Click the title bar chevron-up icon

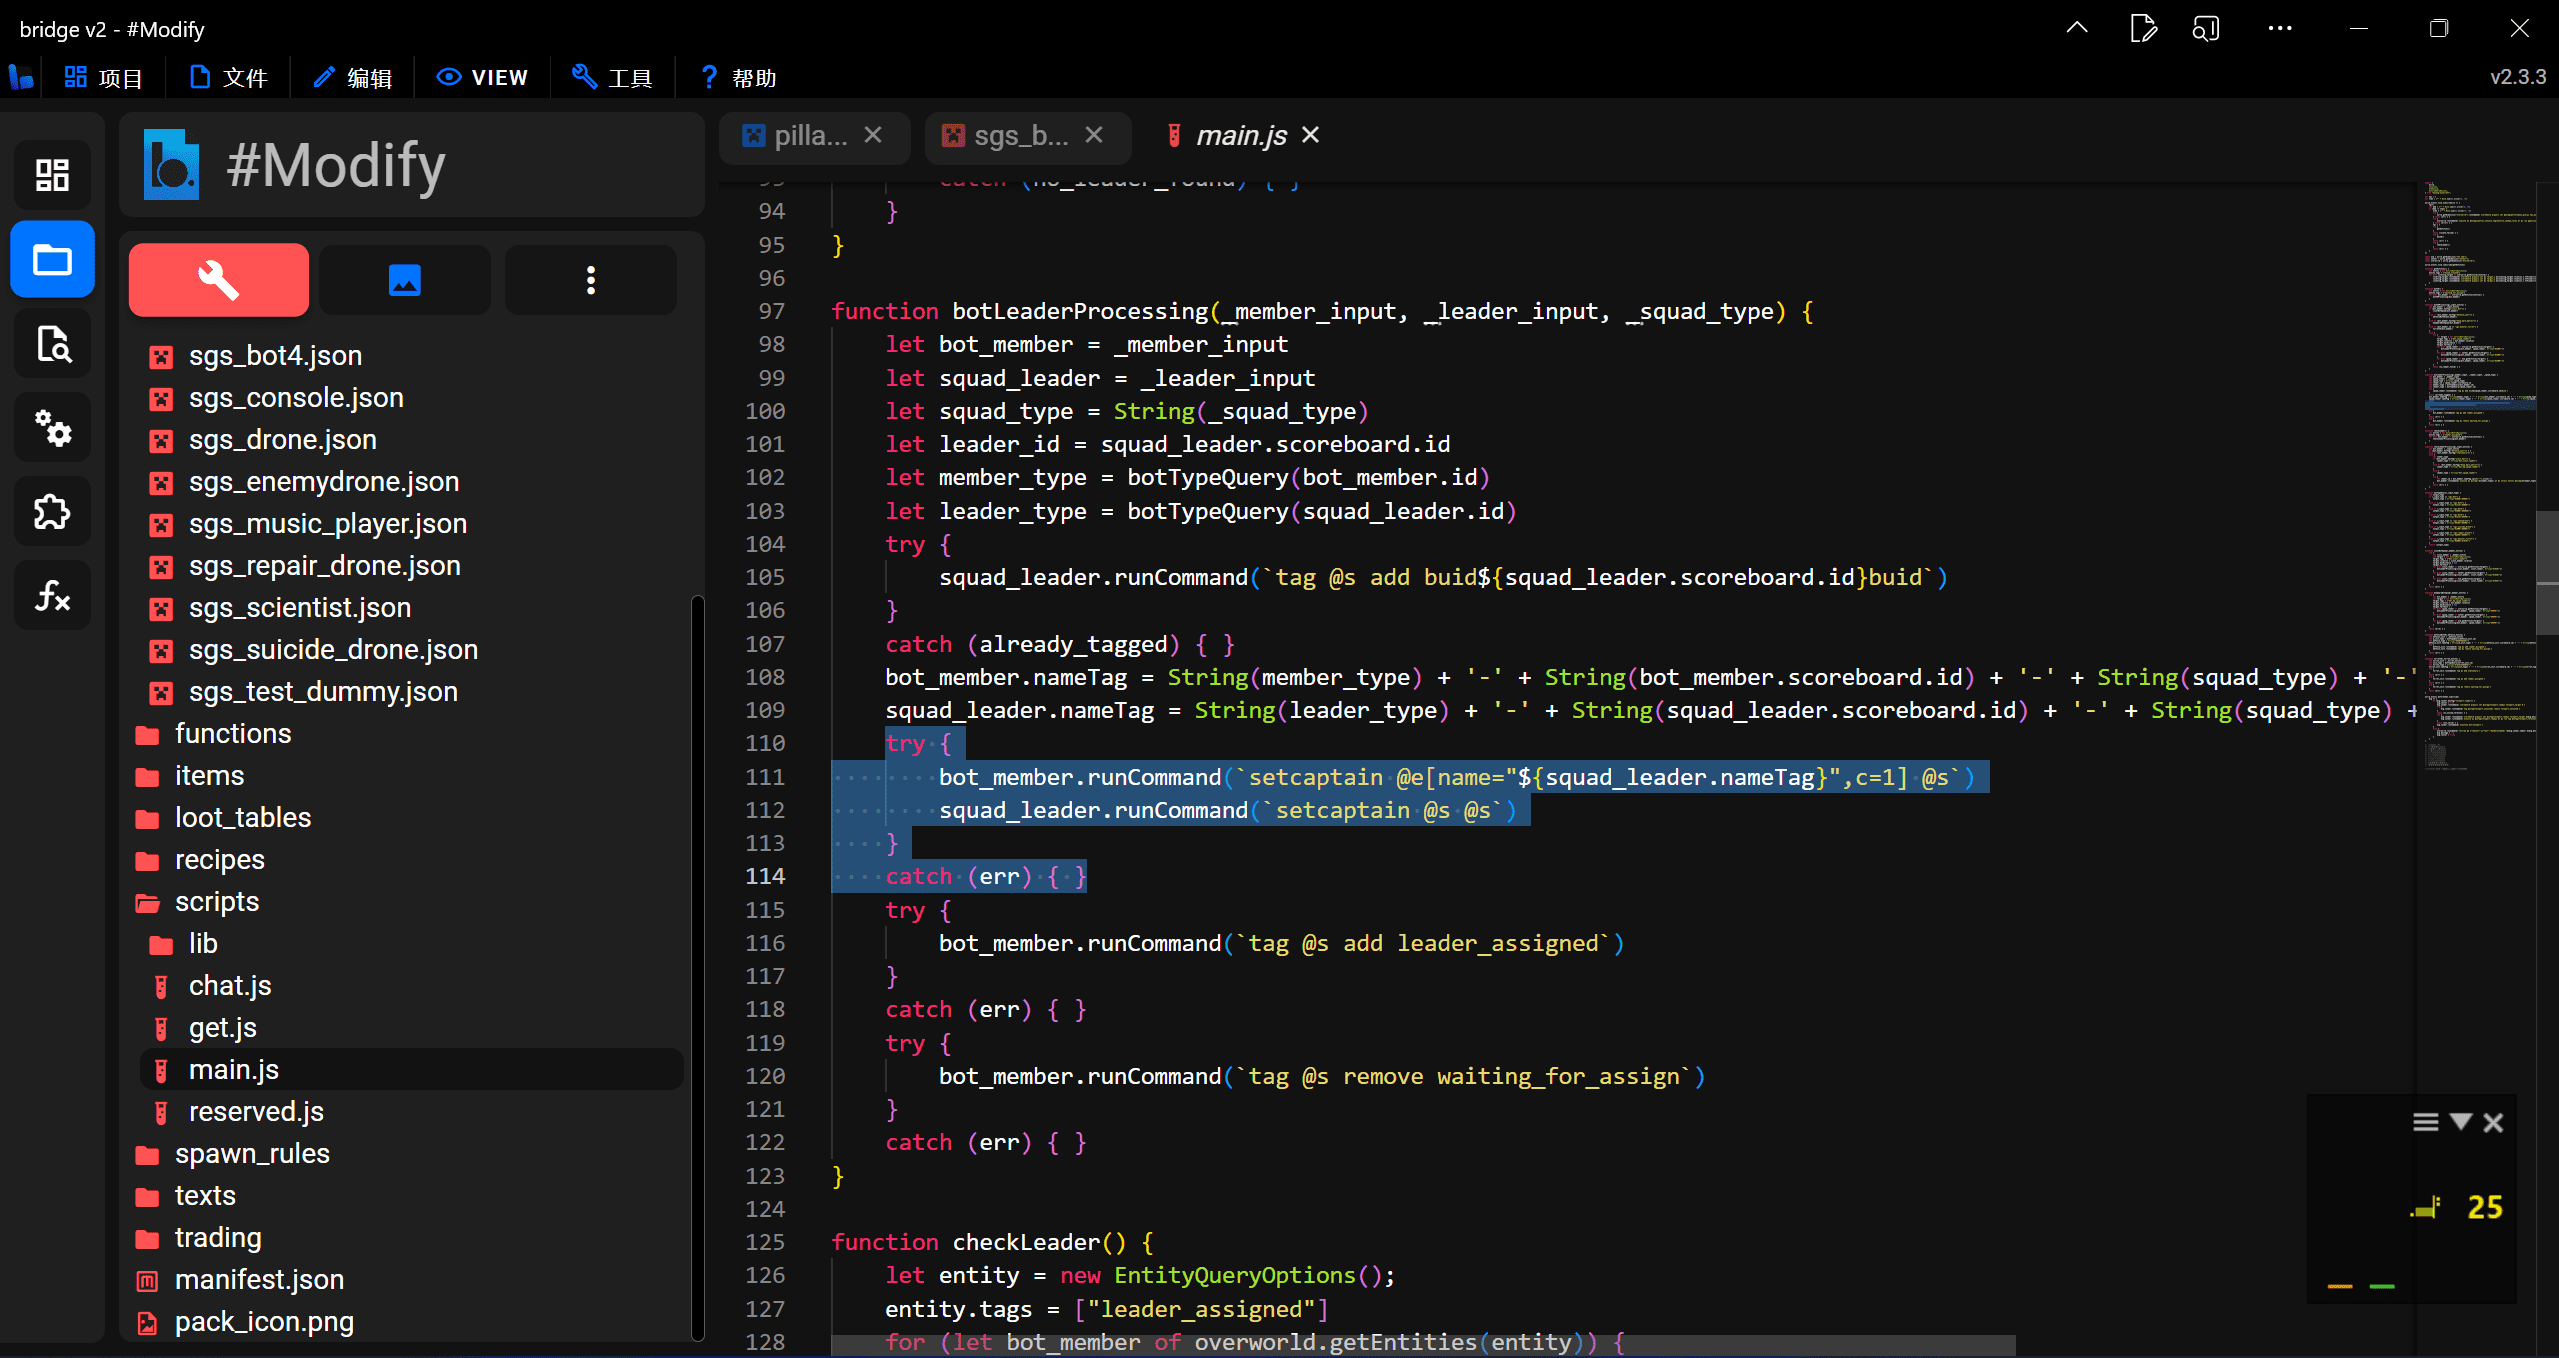coord(2077,28)
